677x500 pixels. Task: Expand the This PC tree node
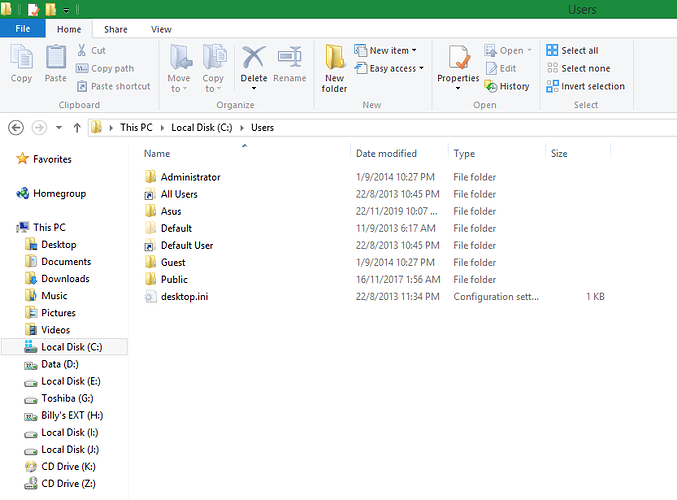(x=10, y=228)
